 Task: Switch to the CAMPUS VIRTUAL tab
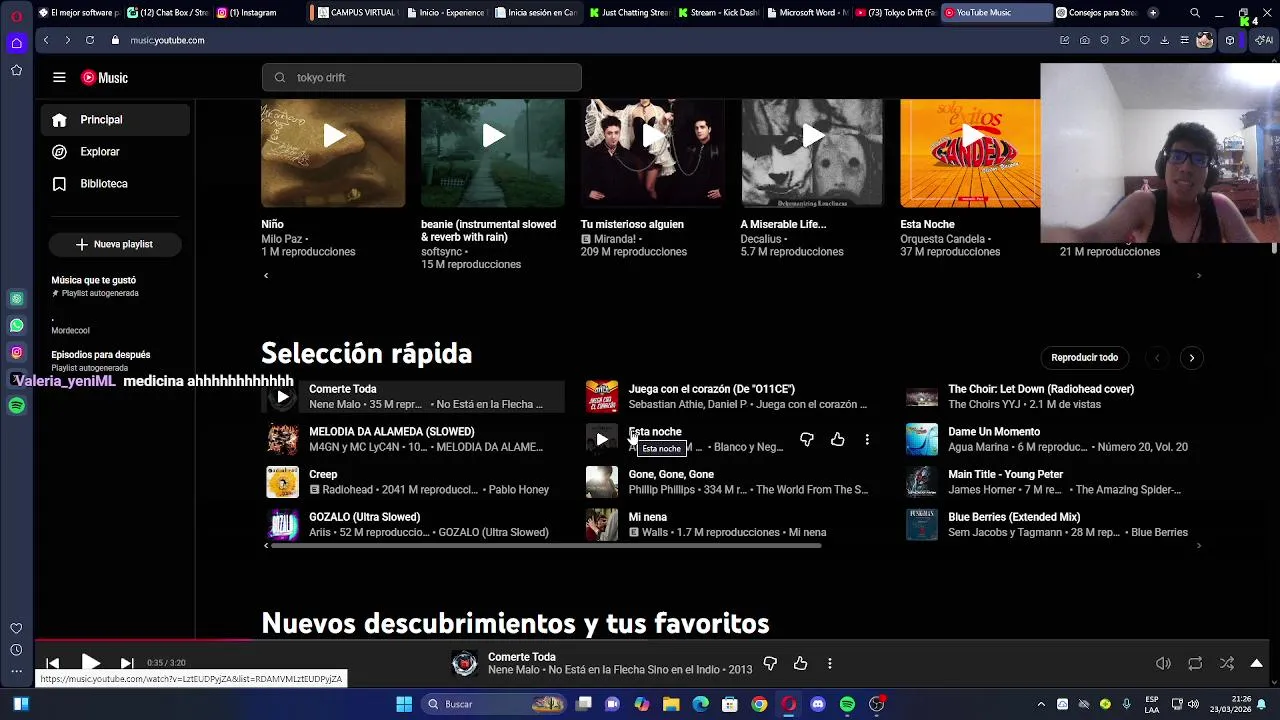coord(356,13)
